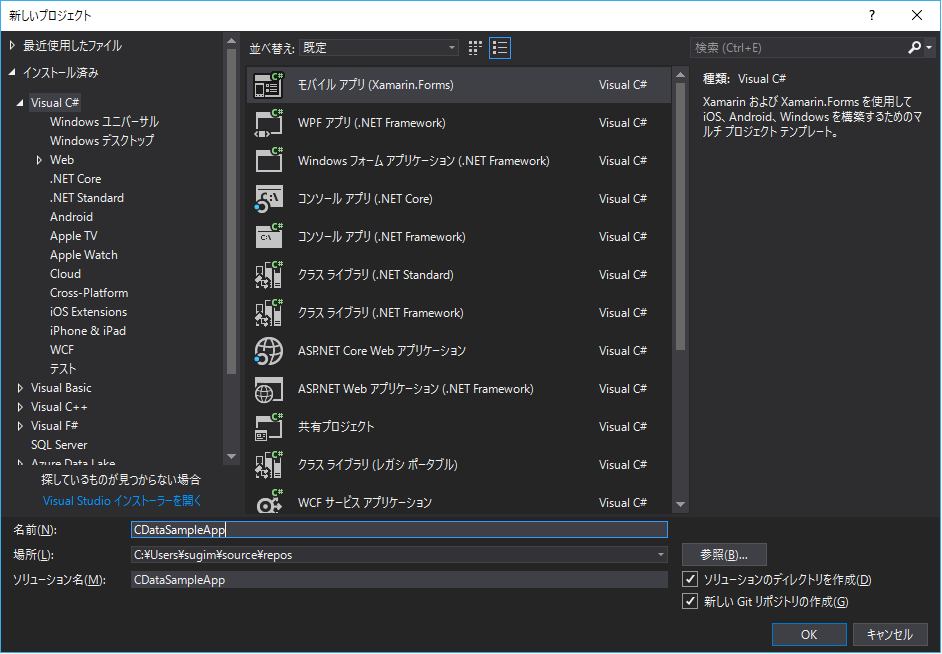
Task: Select クラス ライブラリ (.NET Standard) template
Action: click(x=459, y=275)
